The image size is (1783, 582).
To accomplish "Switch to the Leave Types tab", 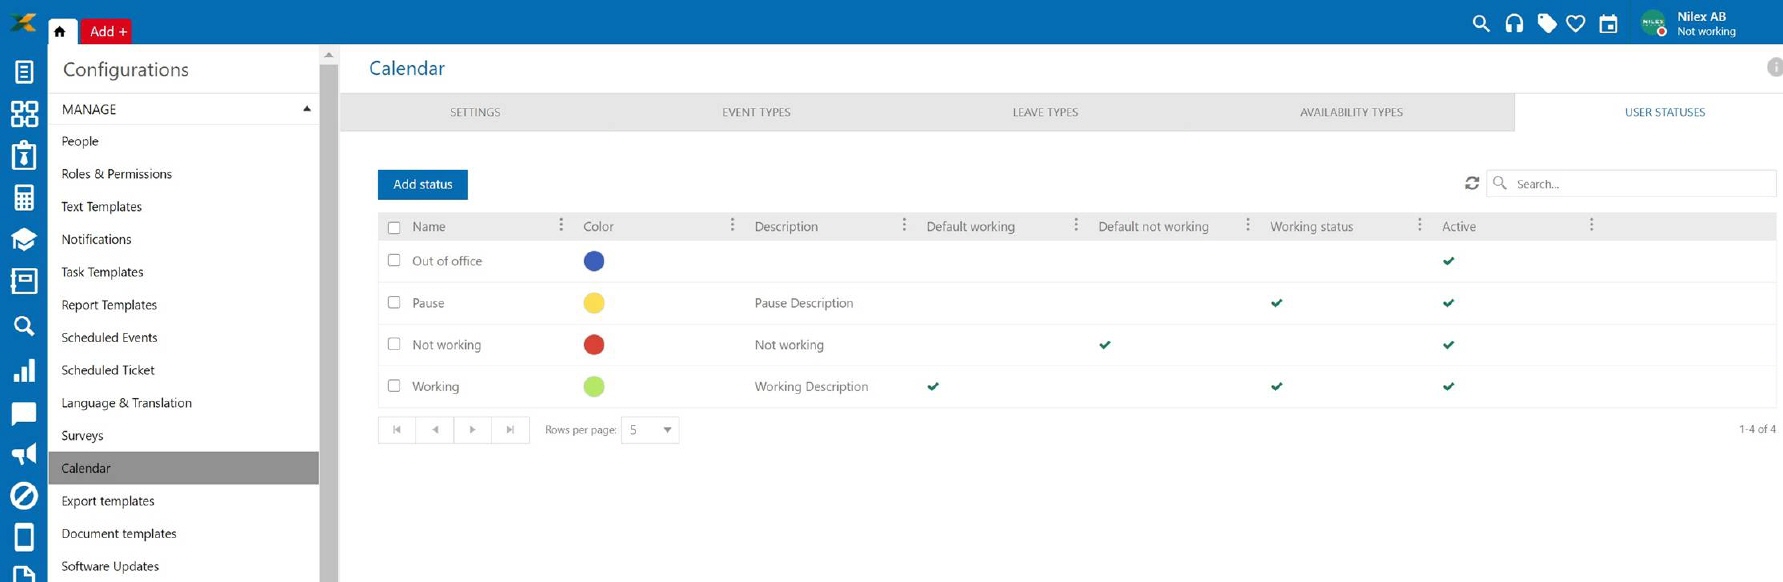I will pyautogui.click(x=1045, y=112).
